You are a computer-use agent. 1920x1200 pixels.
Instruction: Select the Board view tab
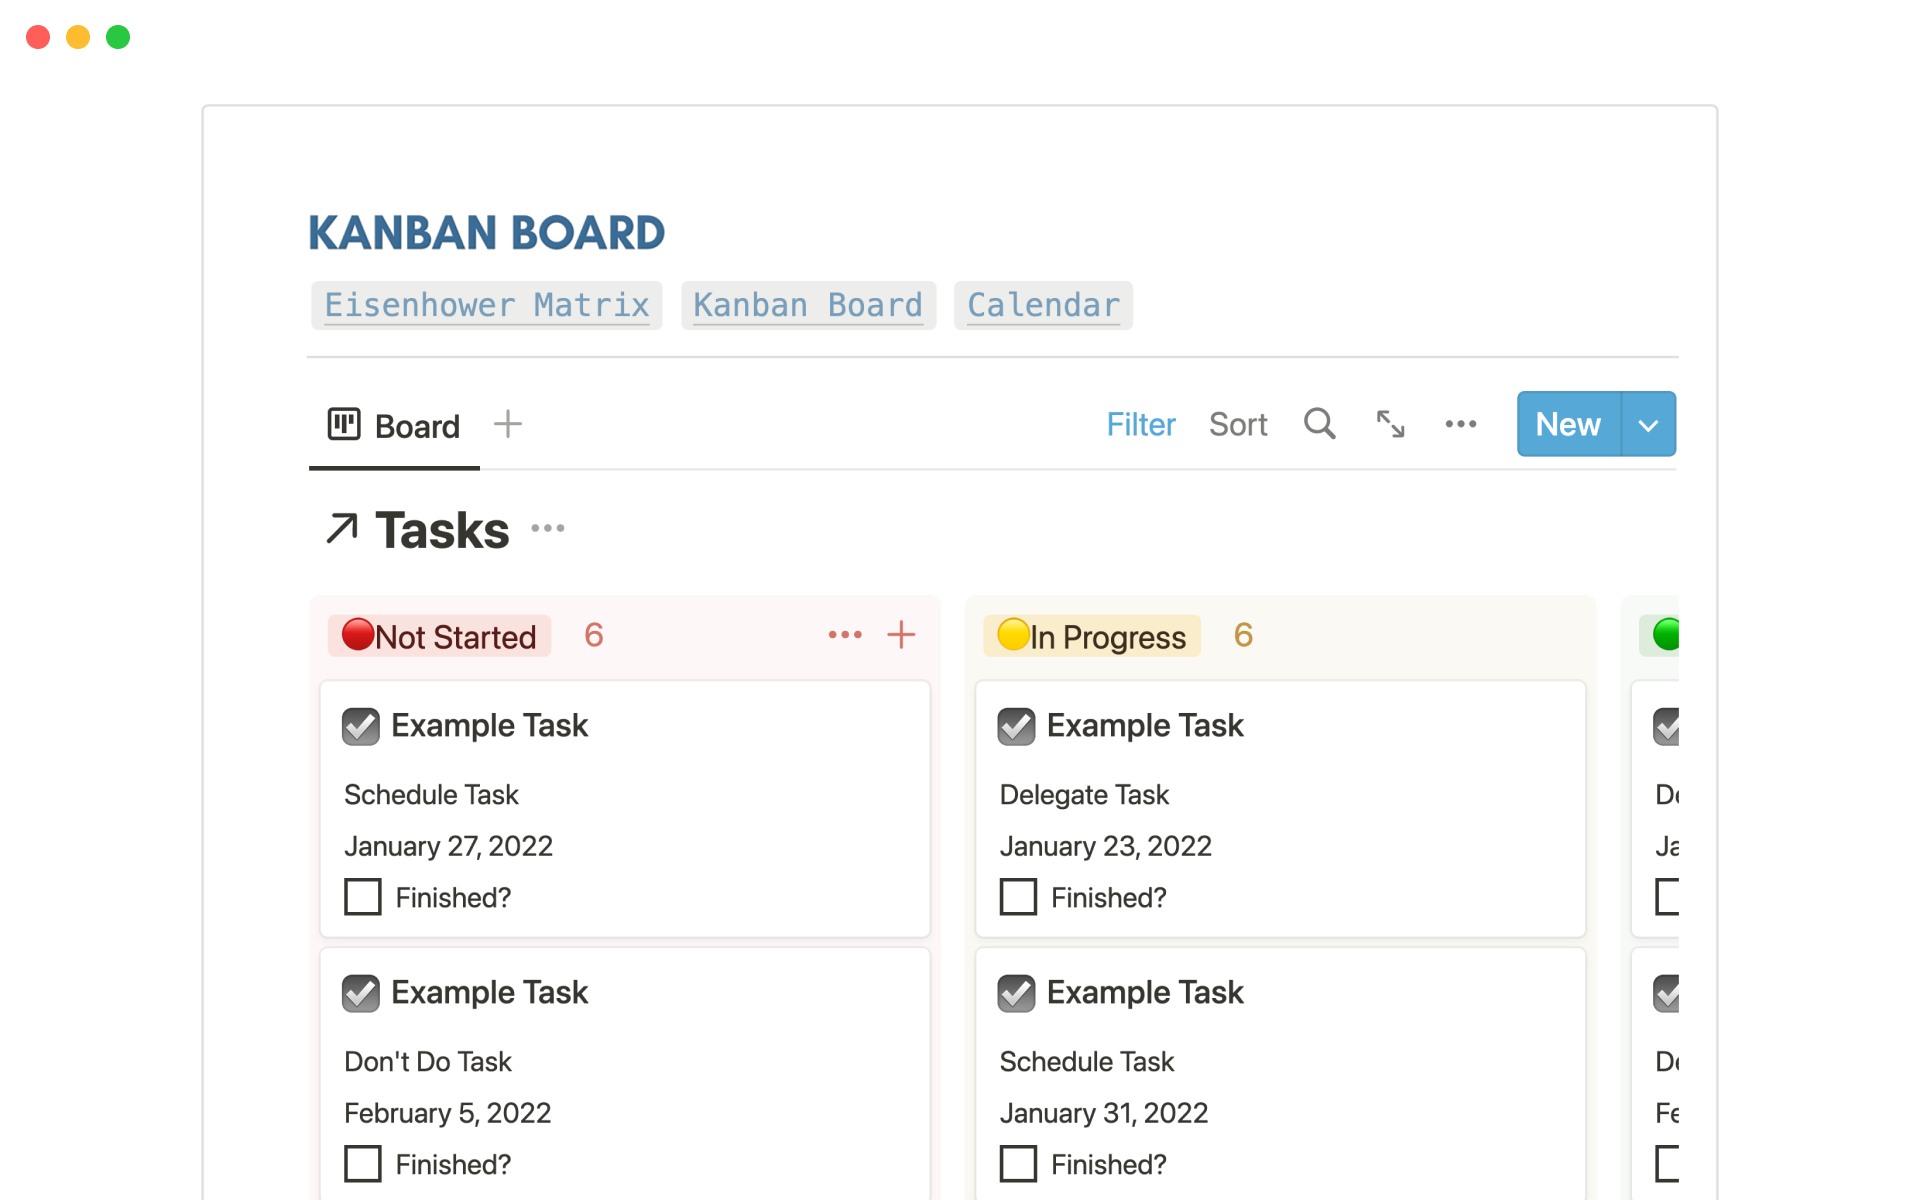click(x=395, y=426)
